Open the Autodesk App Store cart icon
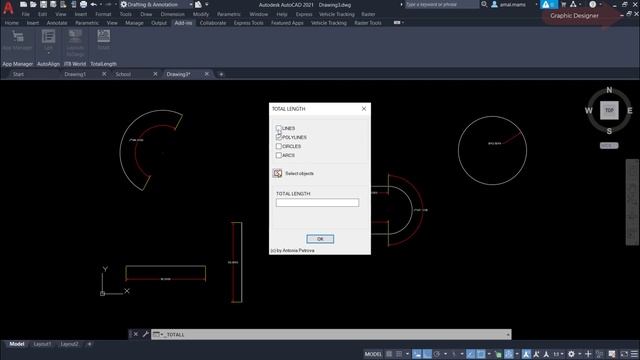This screenshot has height=360, width=640. 564,4
